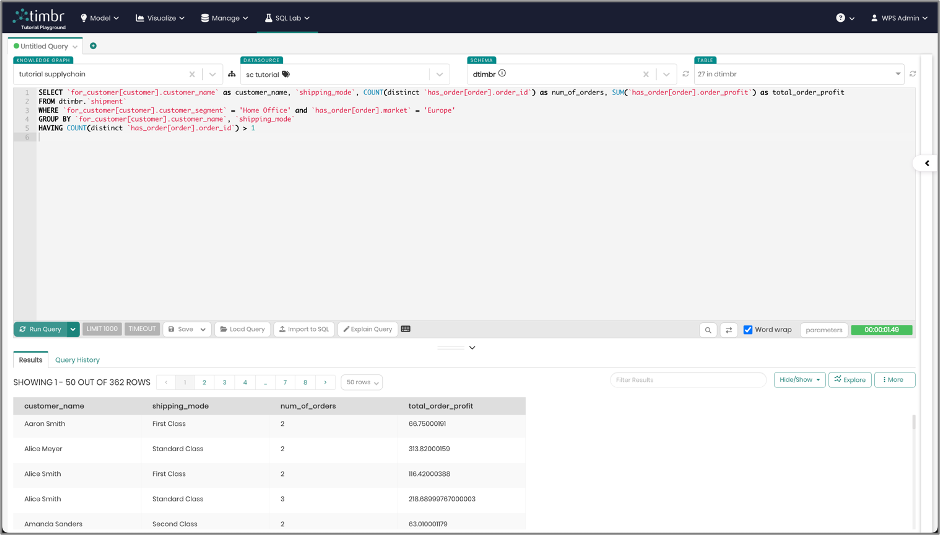This screenshot has height=536, width=940.
Task: Expand the SQL Lab menu
Action: (x=287, y=18)
